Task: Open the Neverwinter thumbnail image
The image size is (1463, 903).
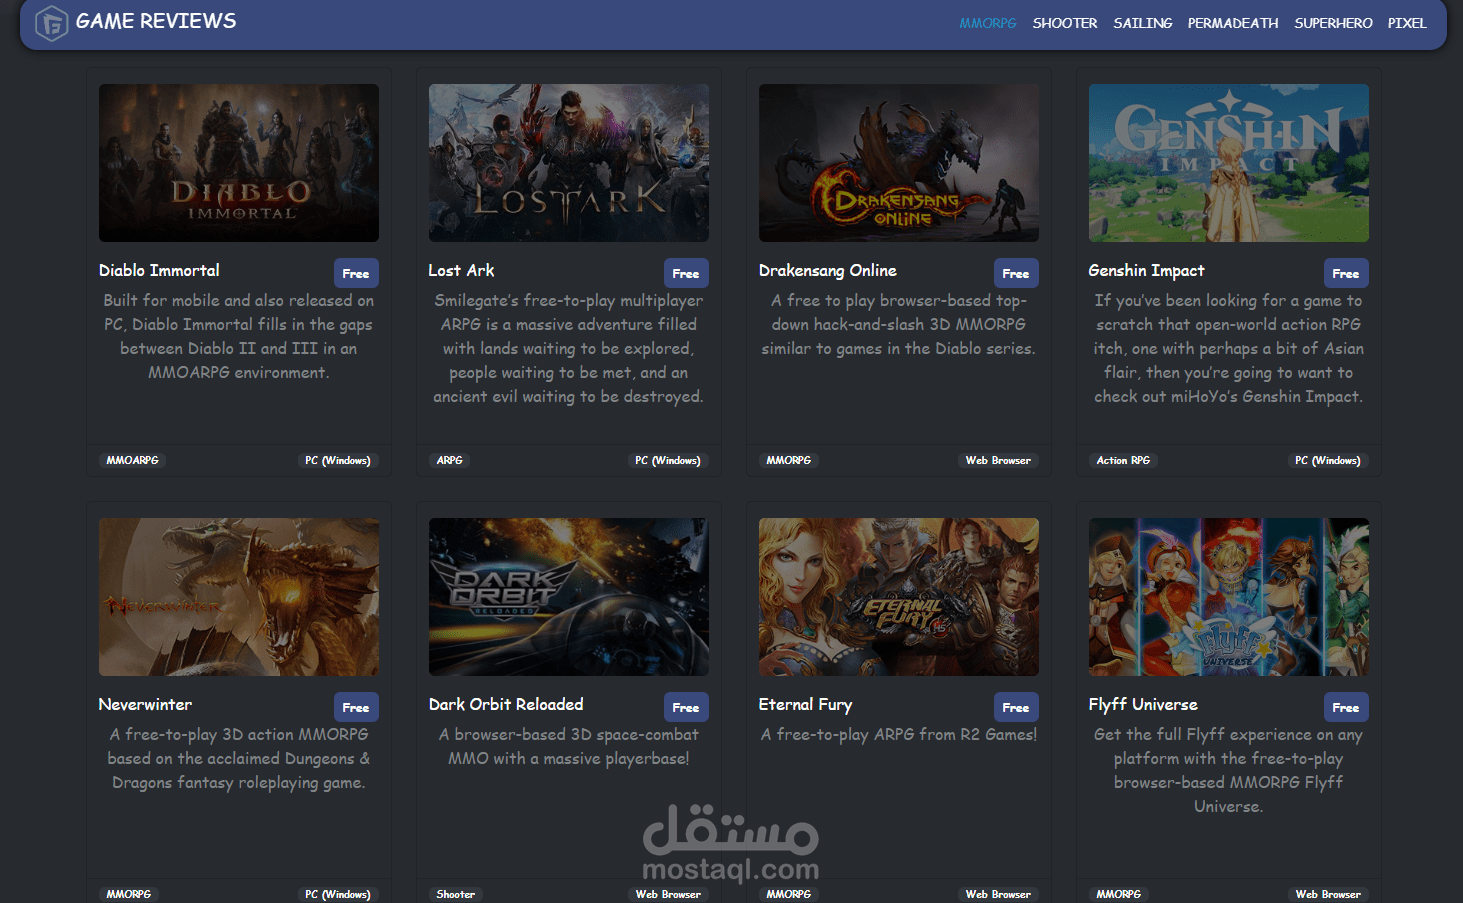Action: [239, 597]
